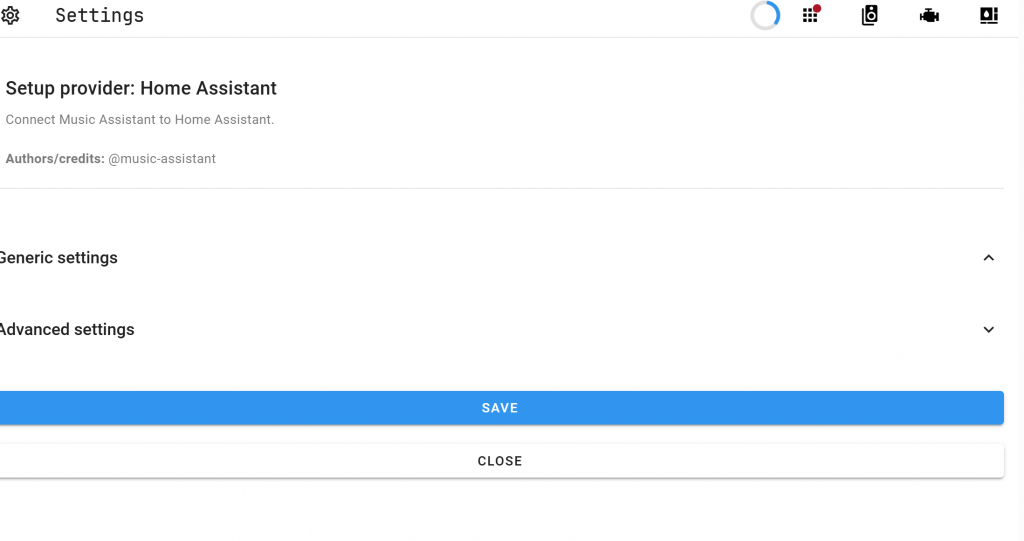Click the 'Authors/credits:' label
This screenshot has height=541, width=1024.
[55, 159]
